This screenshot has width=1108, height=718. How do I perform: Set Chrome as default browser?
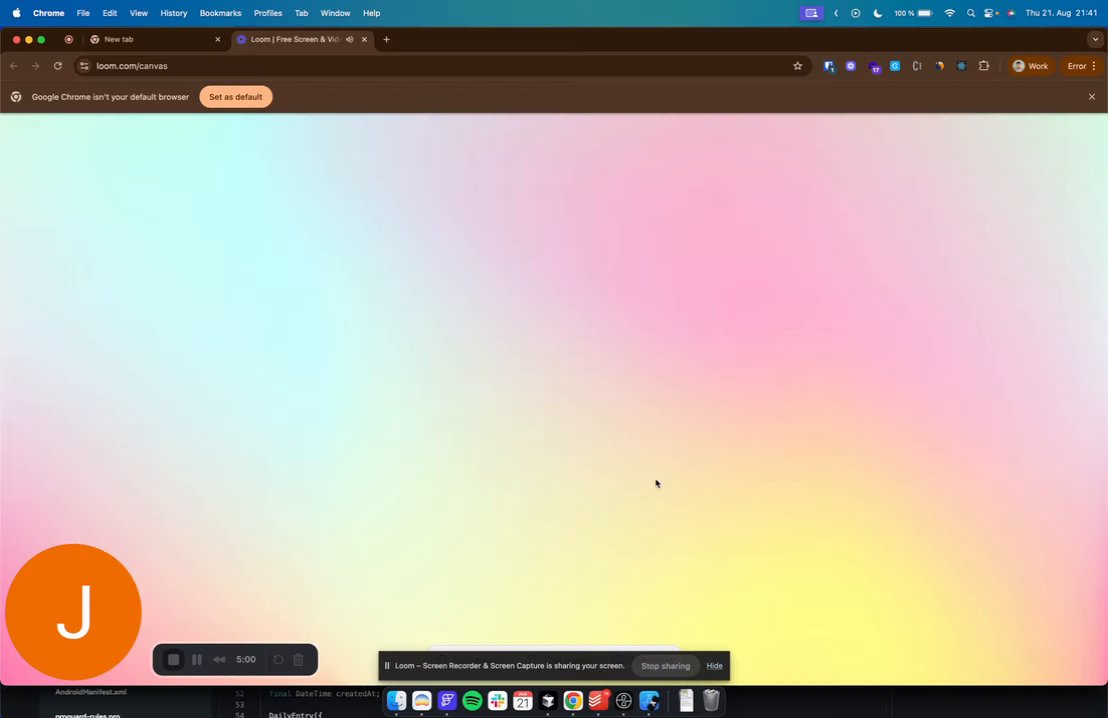pos(235,97)
